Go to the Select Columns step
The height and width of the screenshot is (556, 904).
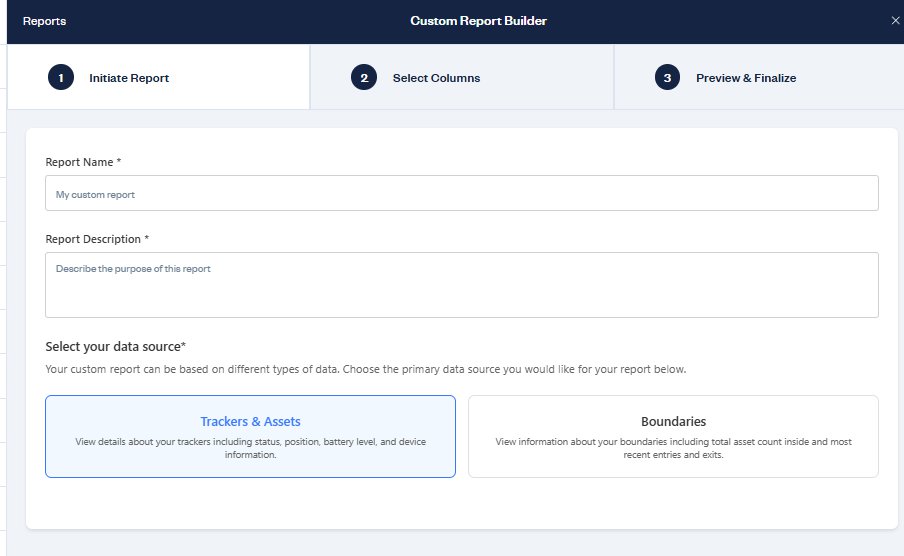coord(436,78)
